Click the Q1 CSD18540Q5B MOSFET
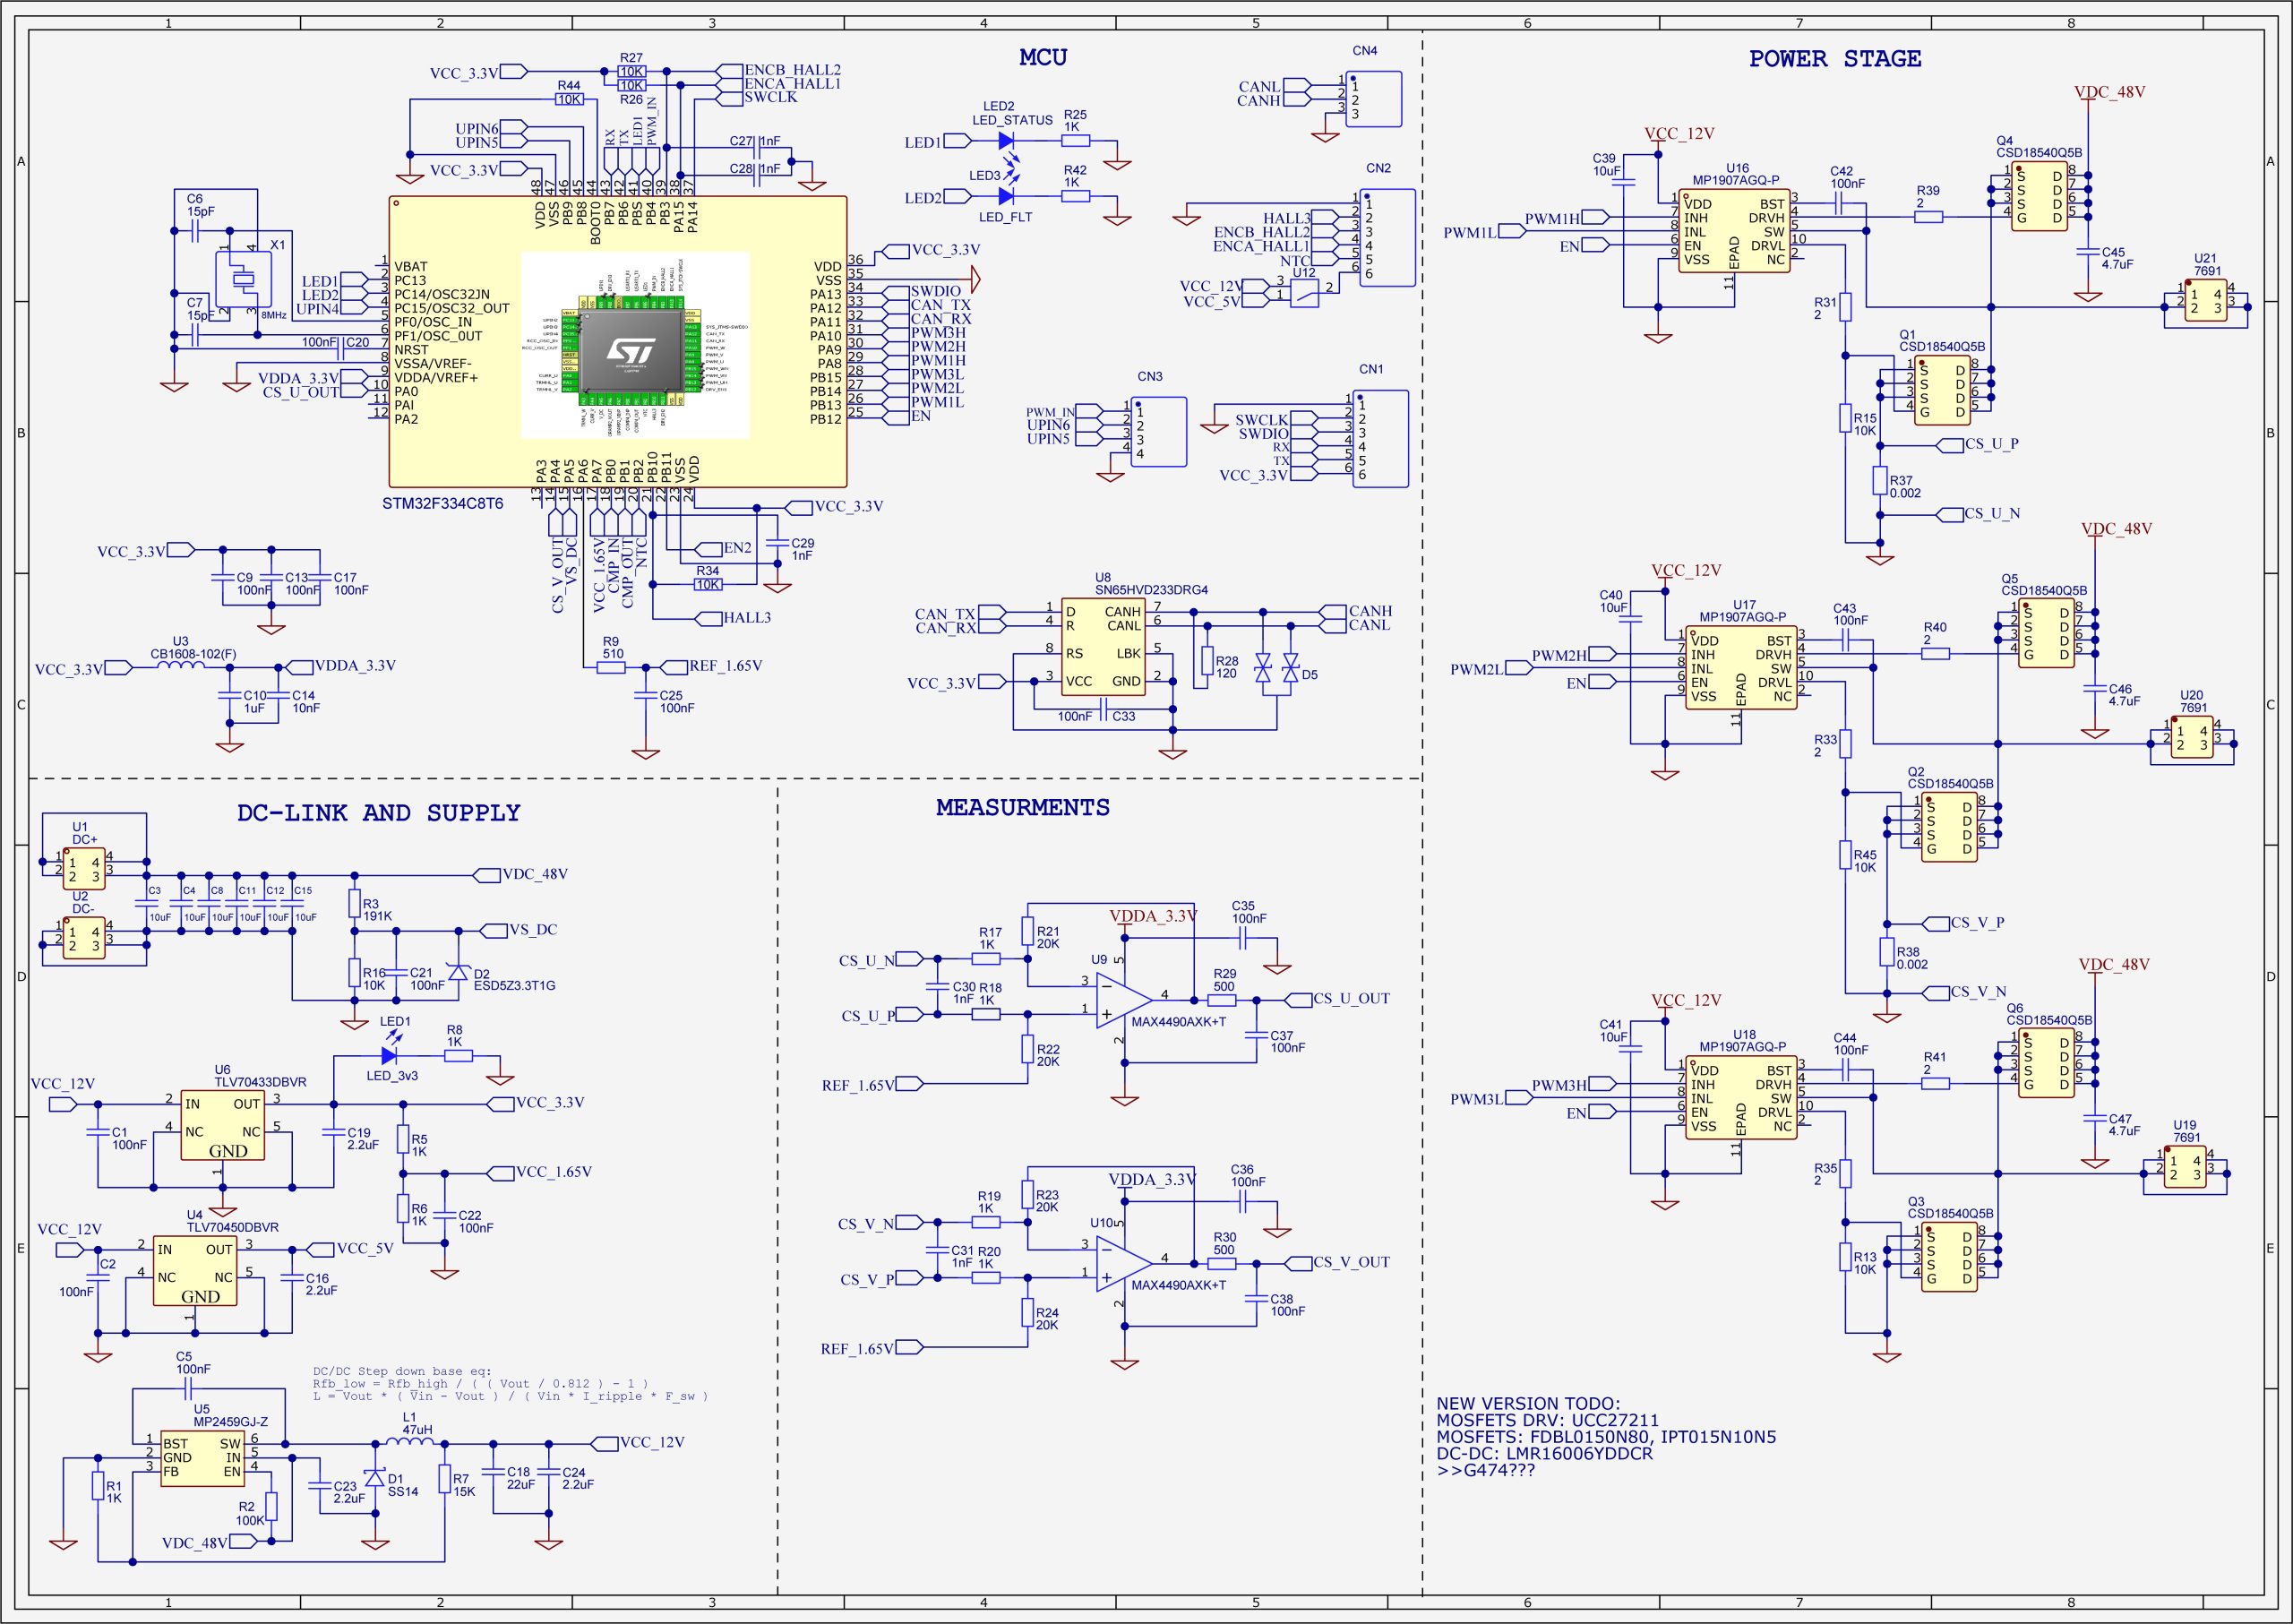Viewport: 2293px width, 1624px height. click(x=1942, y=390)
